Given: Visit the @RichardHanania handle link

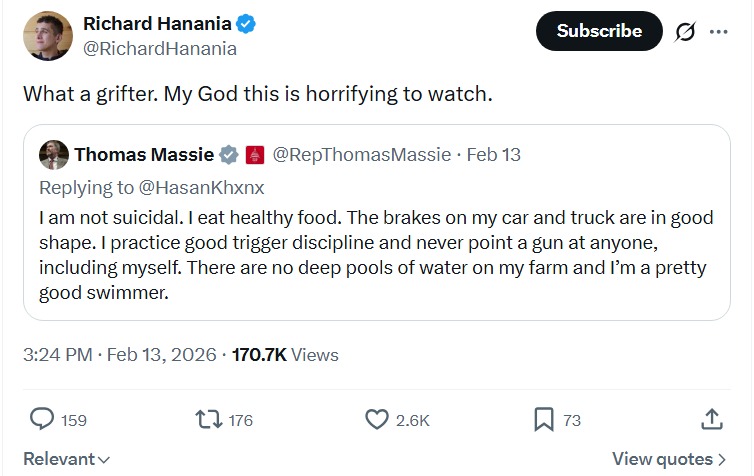Looking at the screenshot, I should (159, 48).
